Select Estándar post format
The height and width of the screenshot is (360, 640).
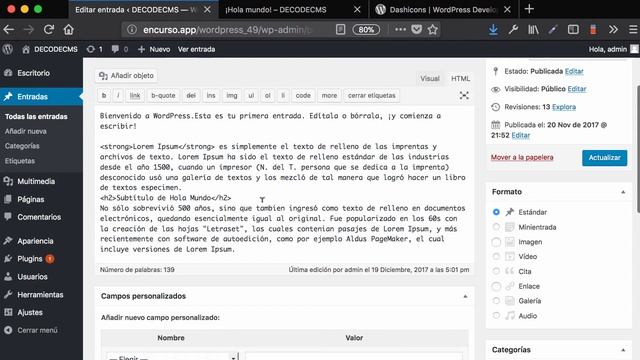[x=496, y=212]
